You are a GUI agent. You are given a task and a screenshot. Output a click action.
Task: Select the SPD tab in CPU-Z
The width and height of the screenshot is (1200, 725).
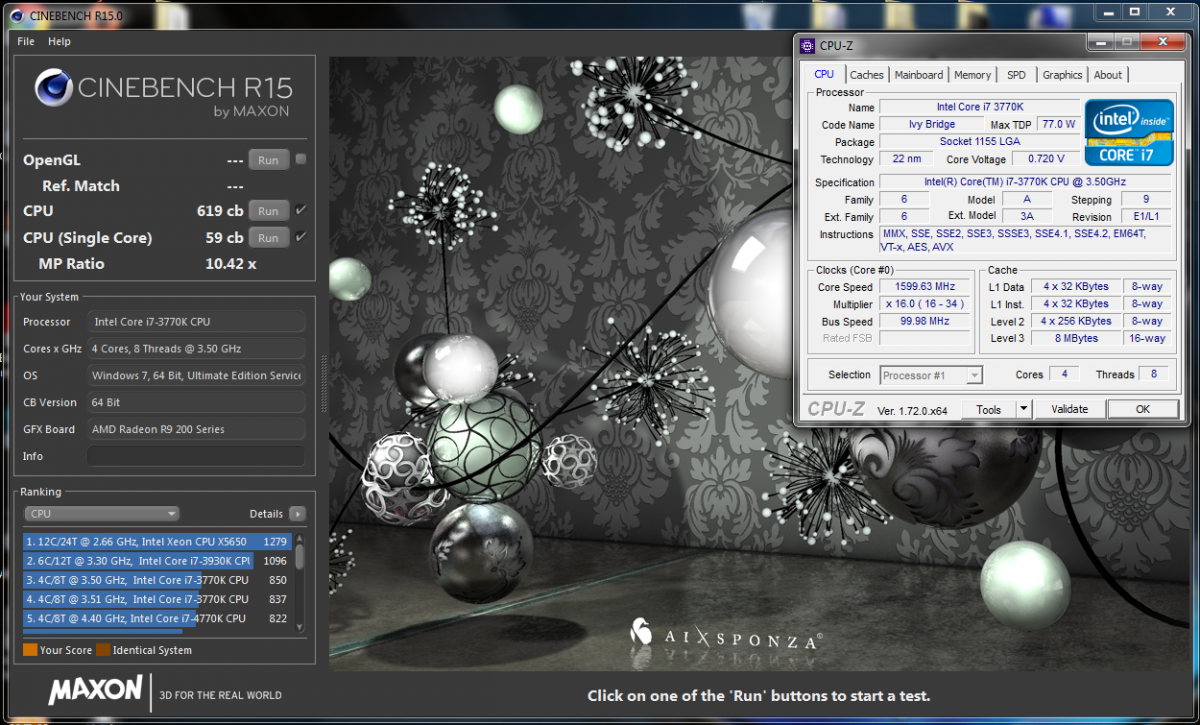click(1016, 75)
